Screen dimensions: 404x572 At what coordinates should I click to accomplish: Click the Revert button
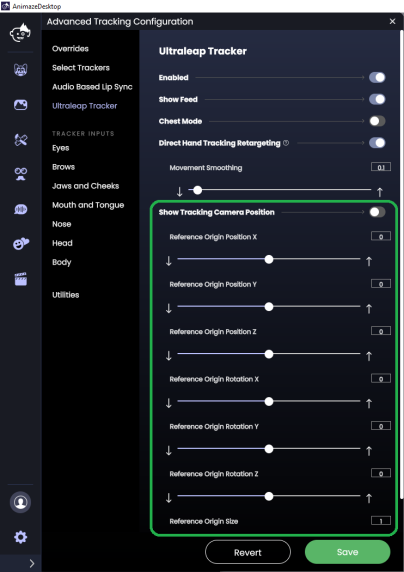[x=248, y=552]
